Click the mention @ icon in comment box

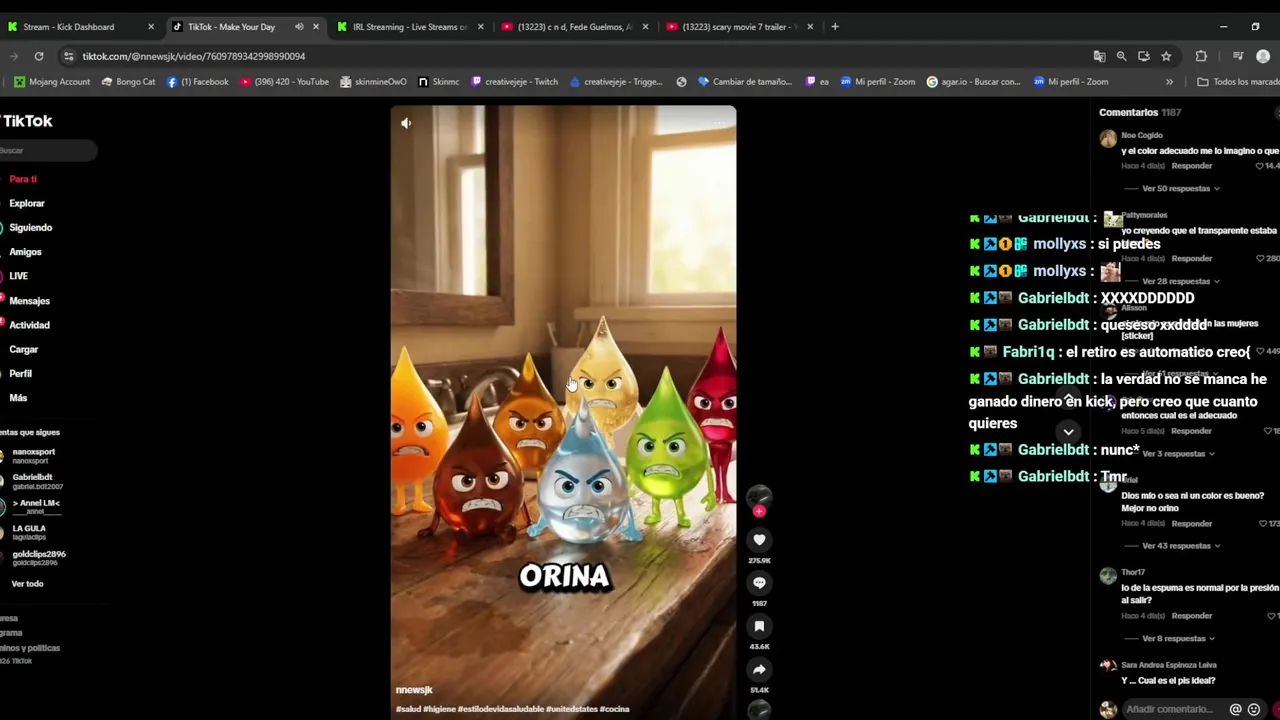[x=1236, y=710]
